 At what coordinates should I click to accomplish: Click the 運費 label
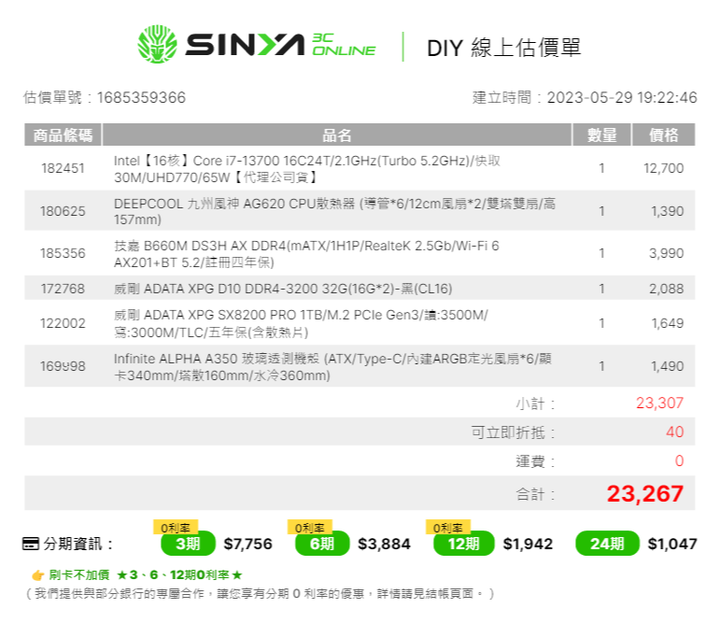(535, 461)
